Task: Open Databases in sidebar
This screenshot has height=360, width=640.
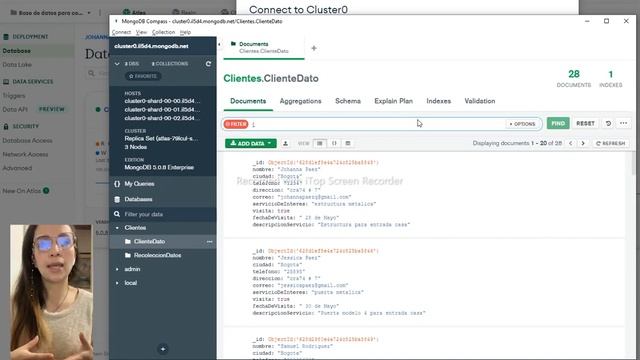Action: [x=138, y=199]
